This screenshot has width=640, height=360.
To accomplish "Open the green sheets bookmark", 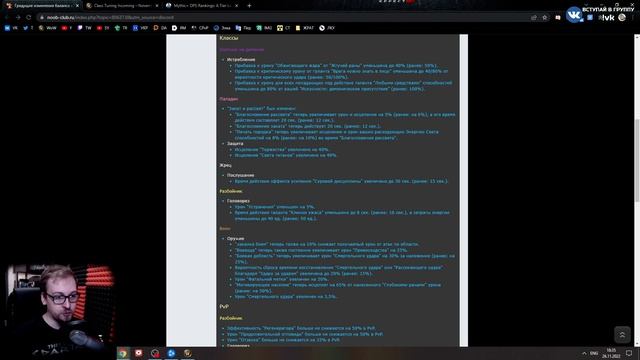I will point(264,28).
